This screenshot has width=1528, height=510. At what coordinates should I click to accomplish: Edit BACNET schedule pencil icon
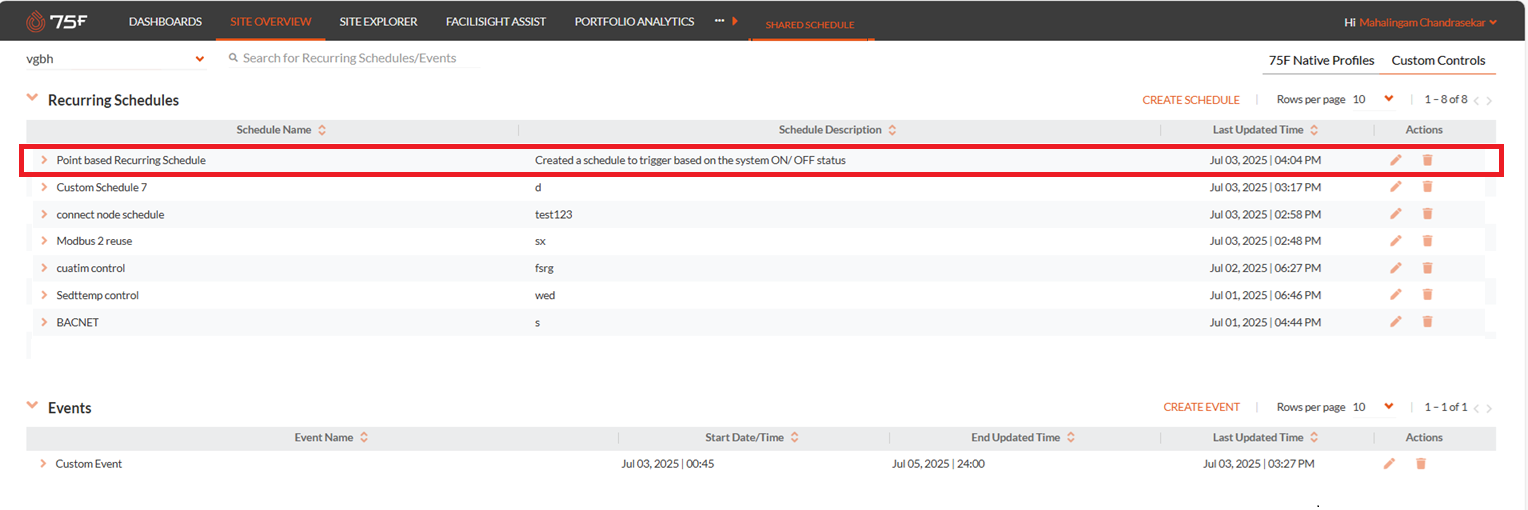[1396, 322]
